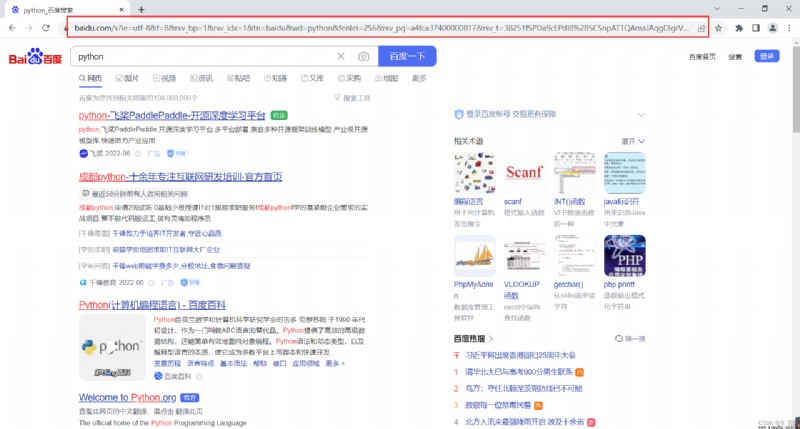Switch to the 视频 search tab

coord(164,79)
